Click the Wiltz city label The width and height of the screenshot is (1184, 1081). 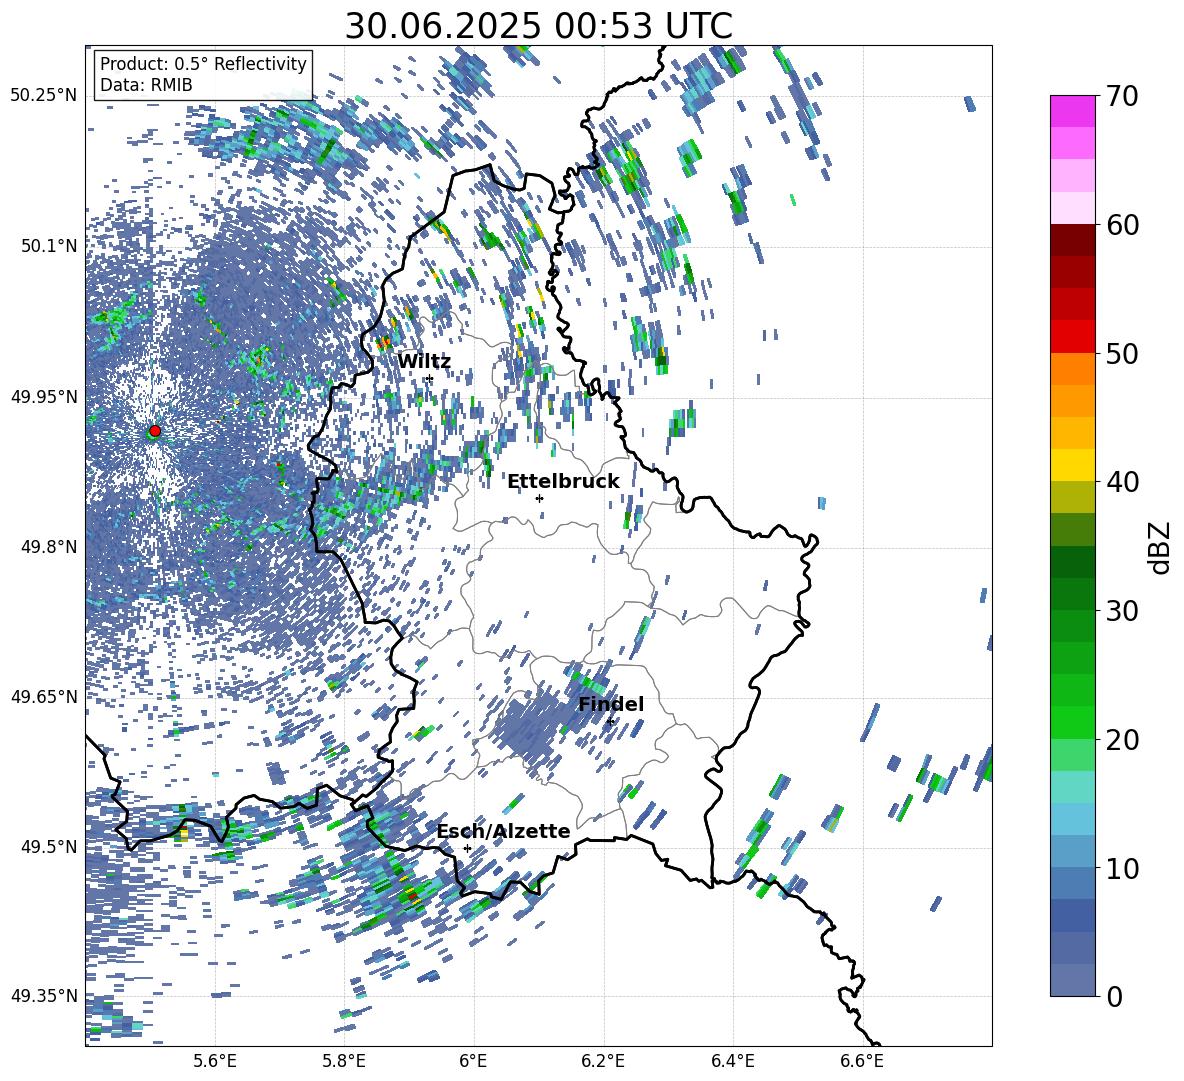tap(424, 361)
